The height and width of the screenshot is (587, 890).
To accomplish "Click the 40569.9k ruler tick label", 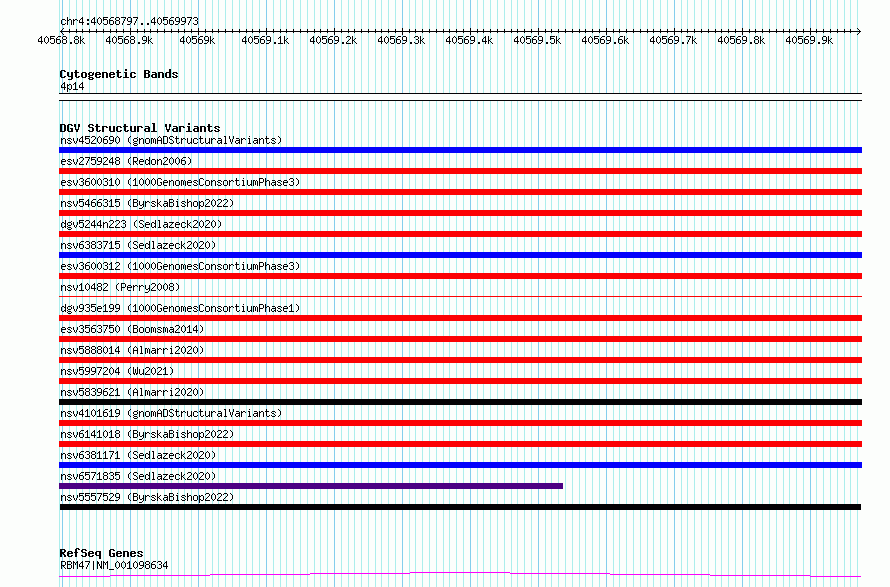I will pyautogui.click(x=809, y=40).
